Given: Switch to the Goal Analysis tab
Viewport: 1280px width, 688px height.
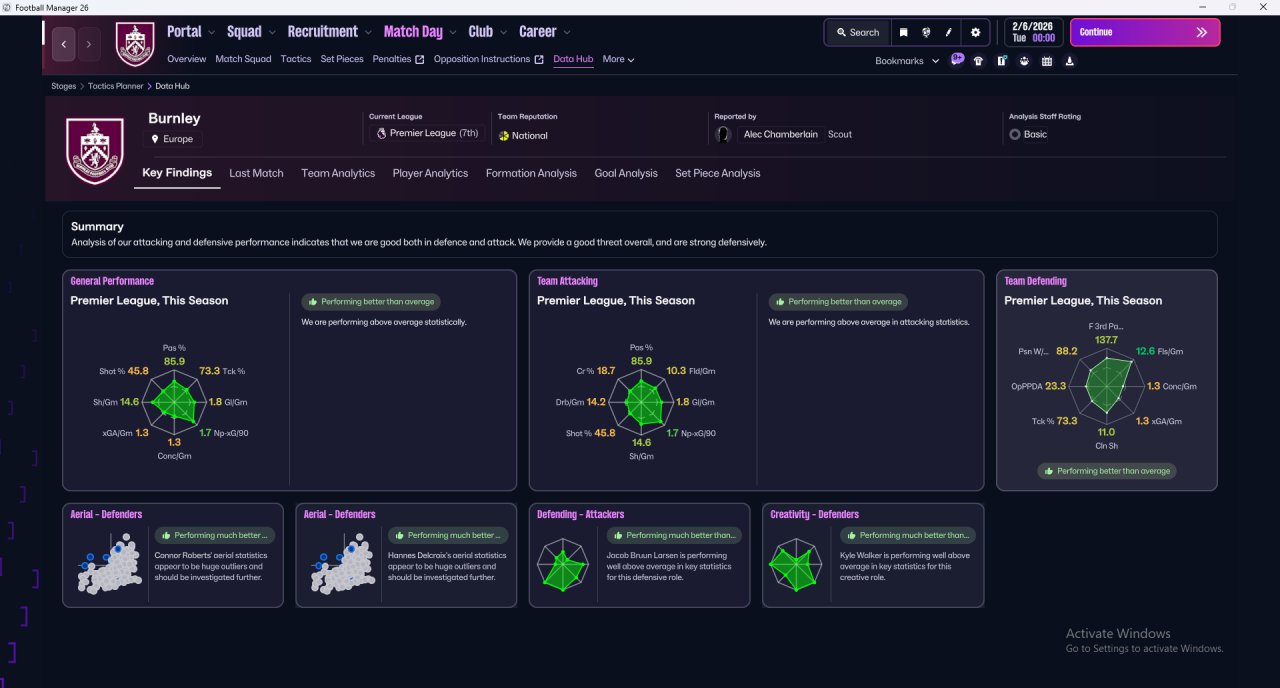Looking at the screenshot, I should (626, 173).
